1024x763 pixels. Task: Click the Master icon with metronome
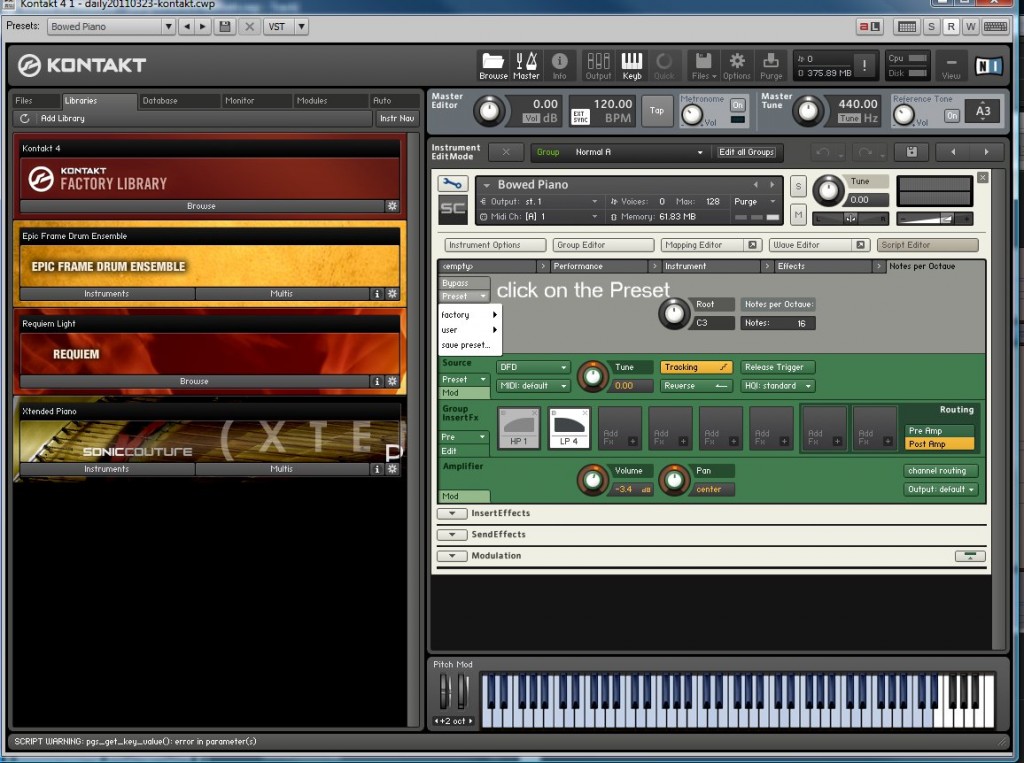click(526, 65)
